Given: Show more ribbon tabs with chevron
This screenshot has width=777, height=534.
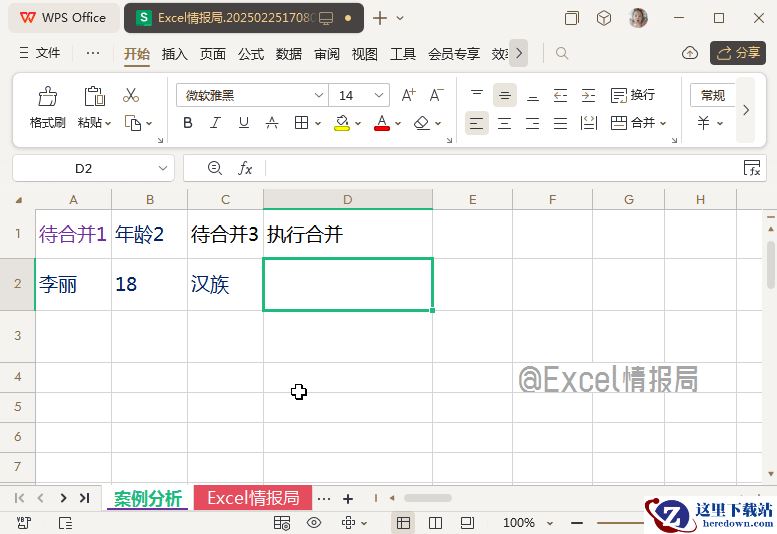Looking at the screenshot, I should 518,53.
